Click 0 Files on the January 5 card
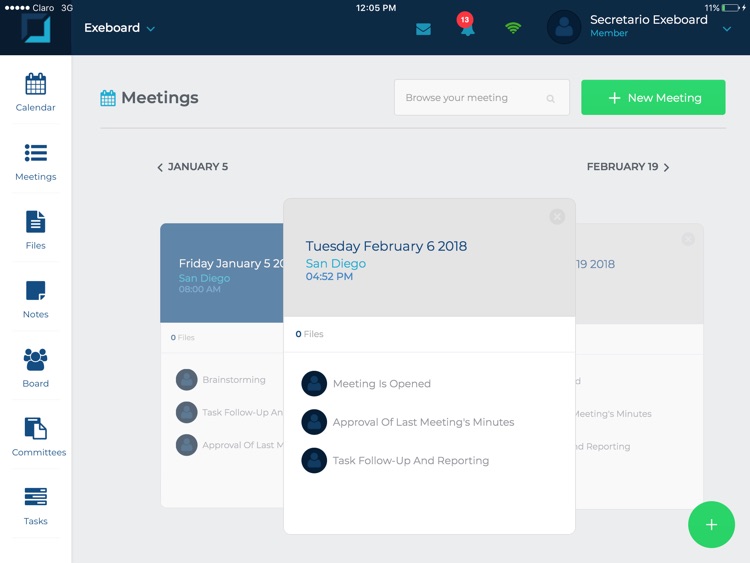 click(183, 338)
